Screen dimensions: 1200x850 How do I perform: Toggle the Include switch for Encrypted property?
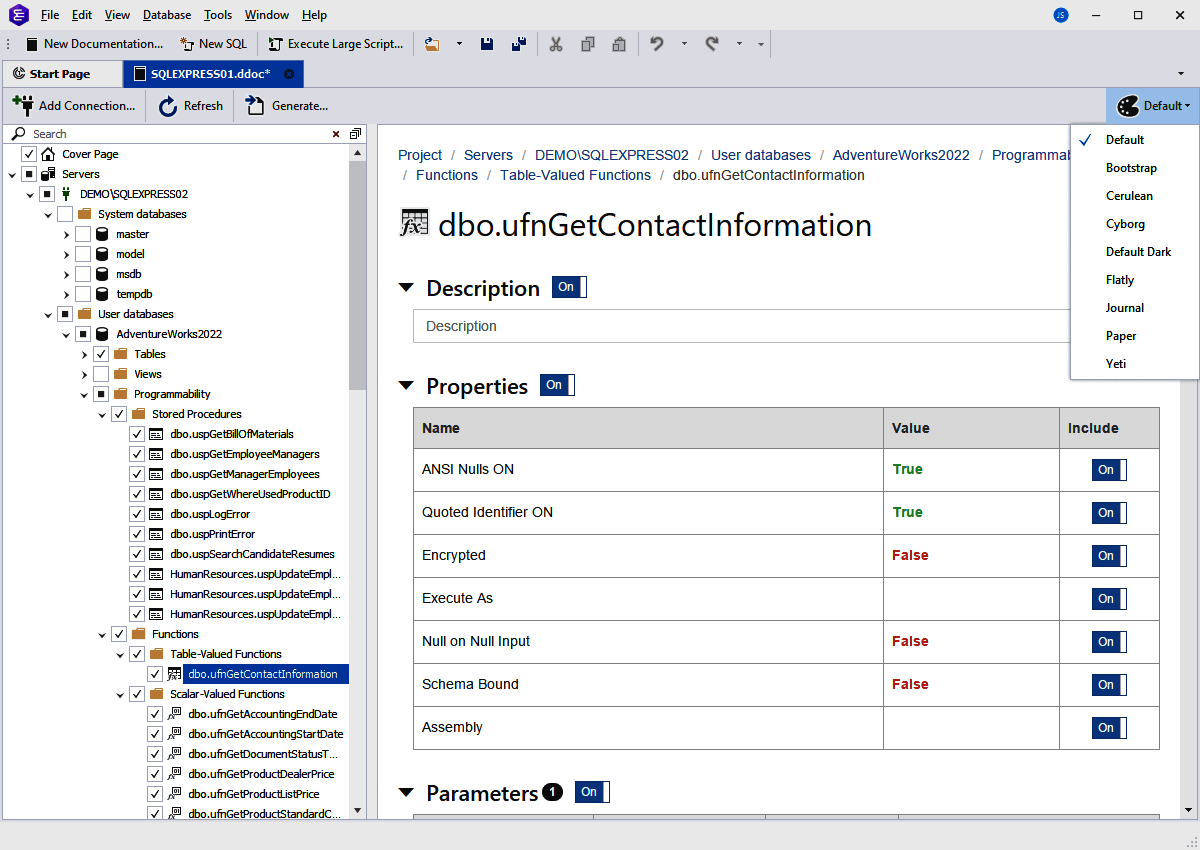(1108, 555)
